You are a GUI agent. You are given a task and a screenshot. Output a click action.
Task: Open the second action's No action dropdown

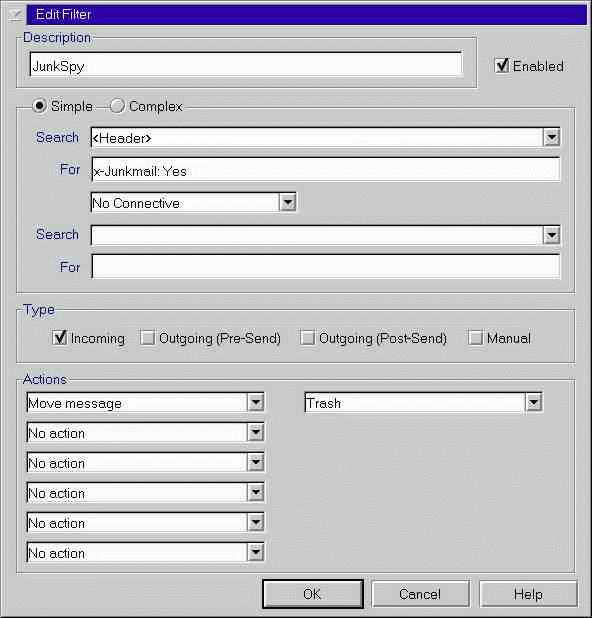(x=256, y=432)
